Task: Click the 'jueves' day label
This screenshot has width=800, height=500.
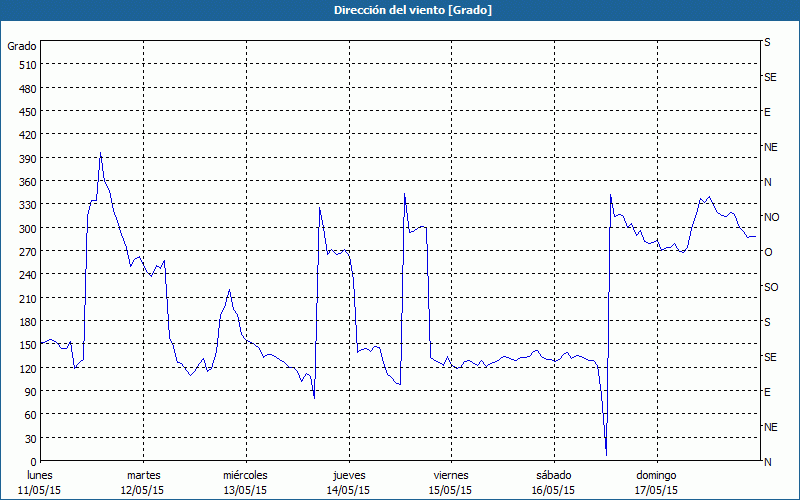Action: [348, 475]
